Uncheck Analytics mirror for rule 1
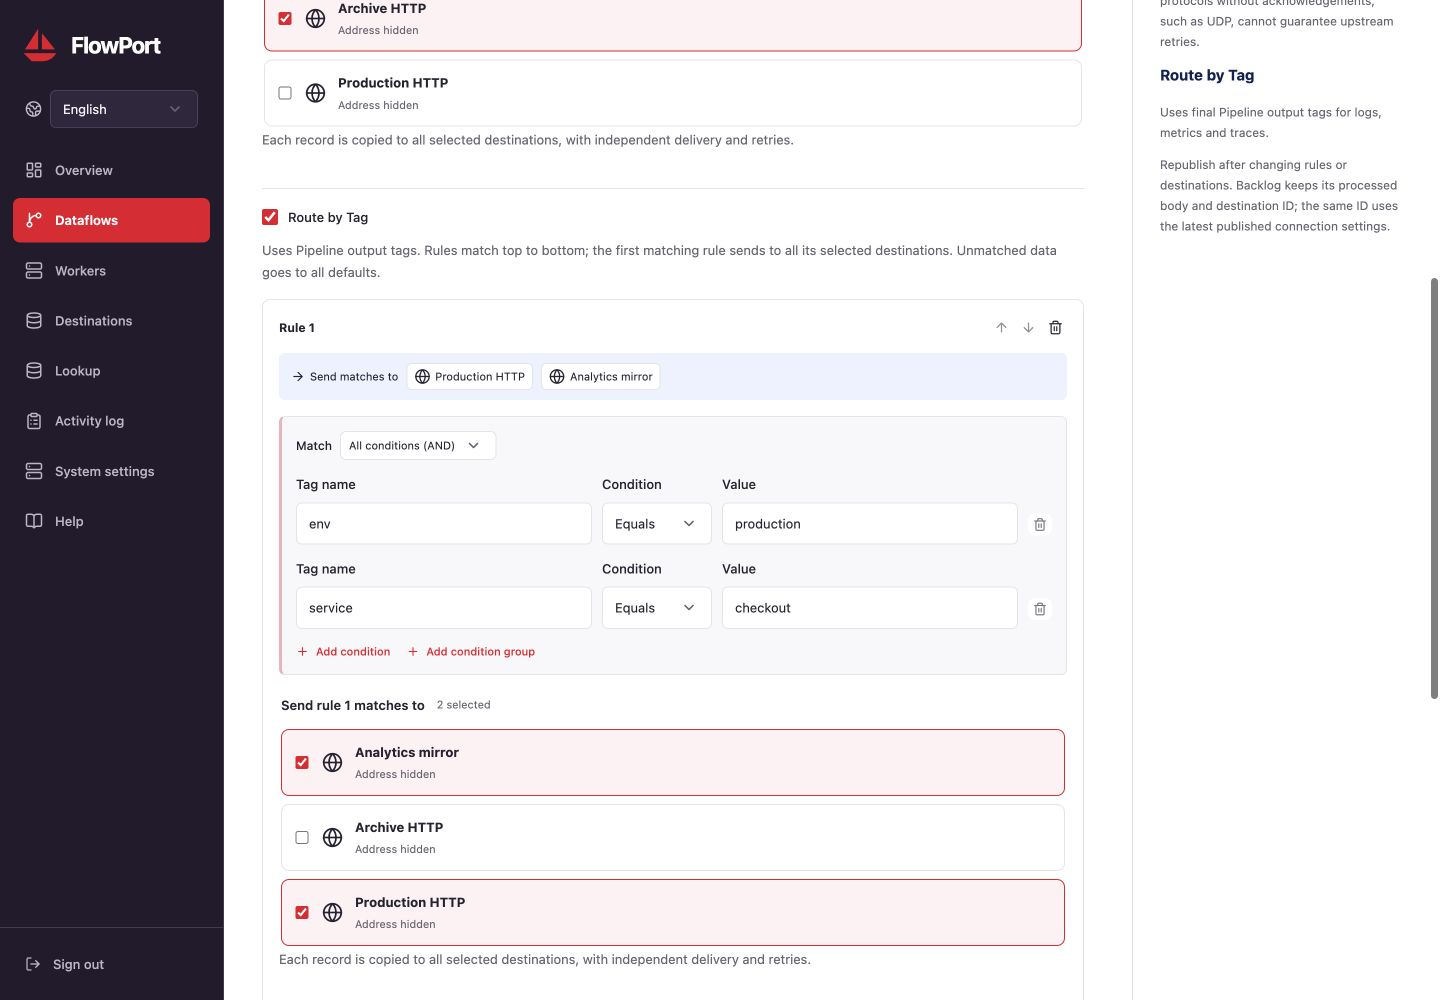The image size is (1440, 1000). point(302,763)
